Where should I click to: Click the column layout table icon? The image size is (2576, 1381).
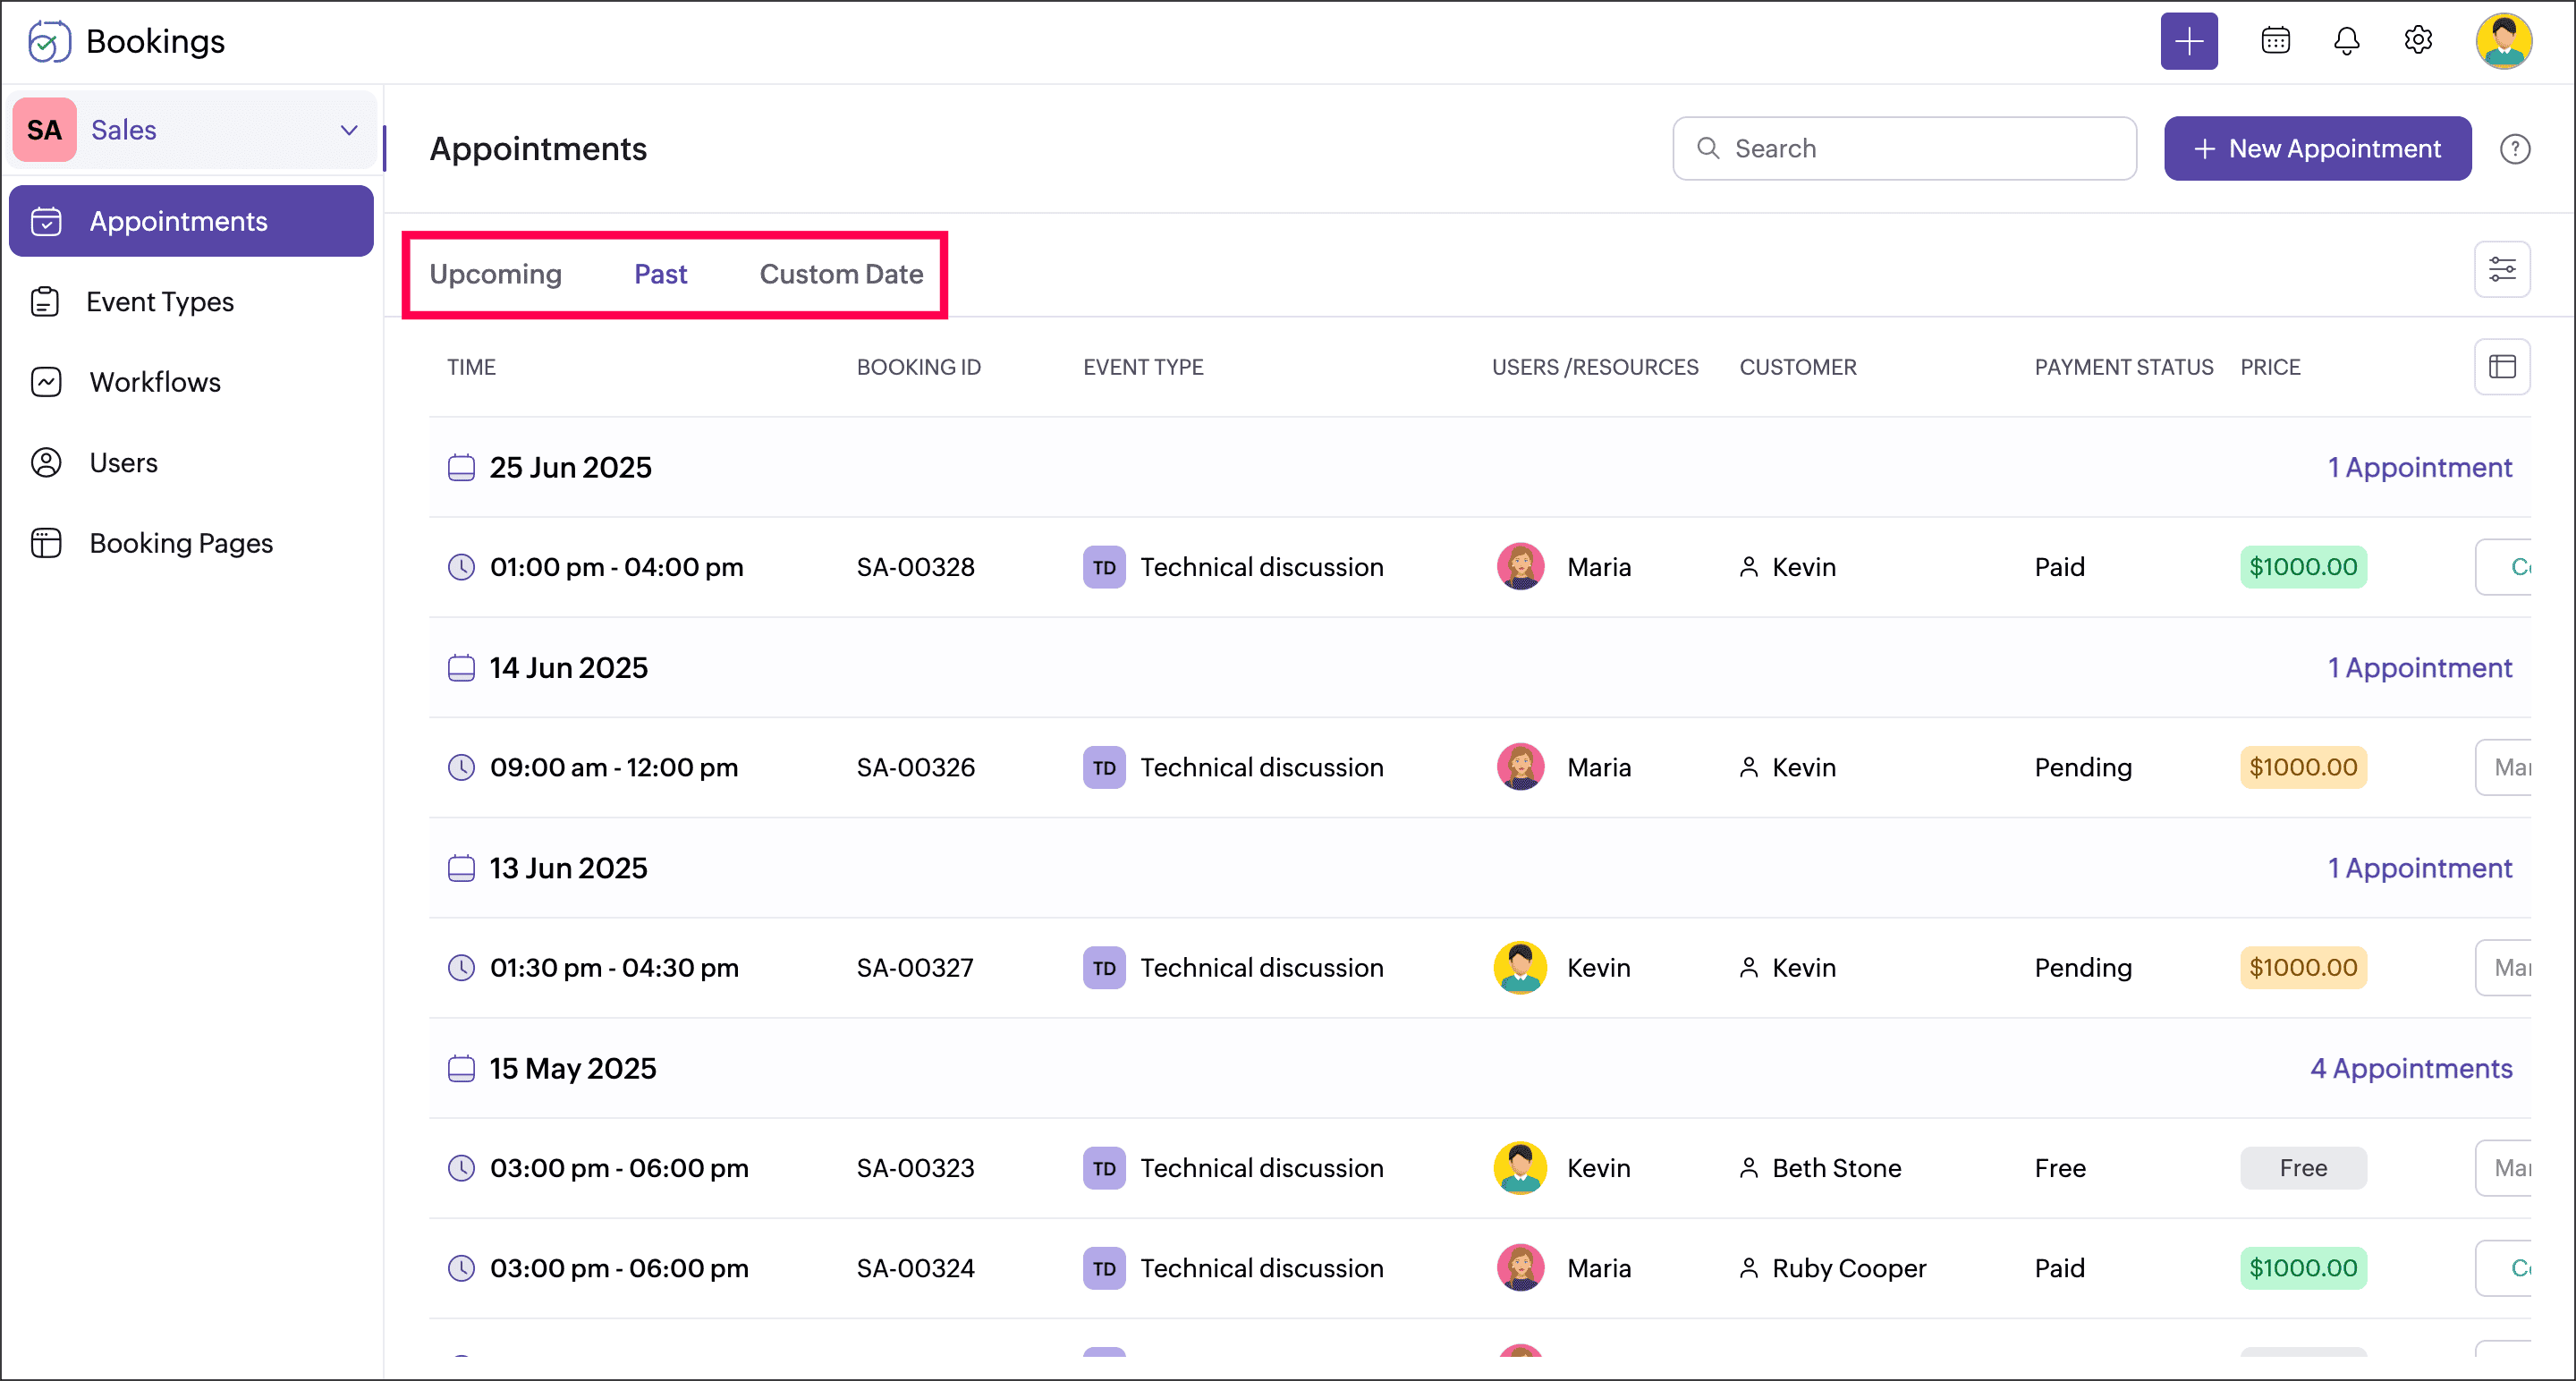click(x=2501, y=367)
